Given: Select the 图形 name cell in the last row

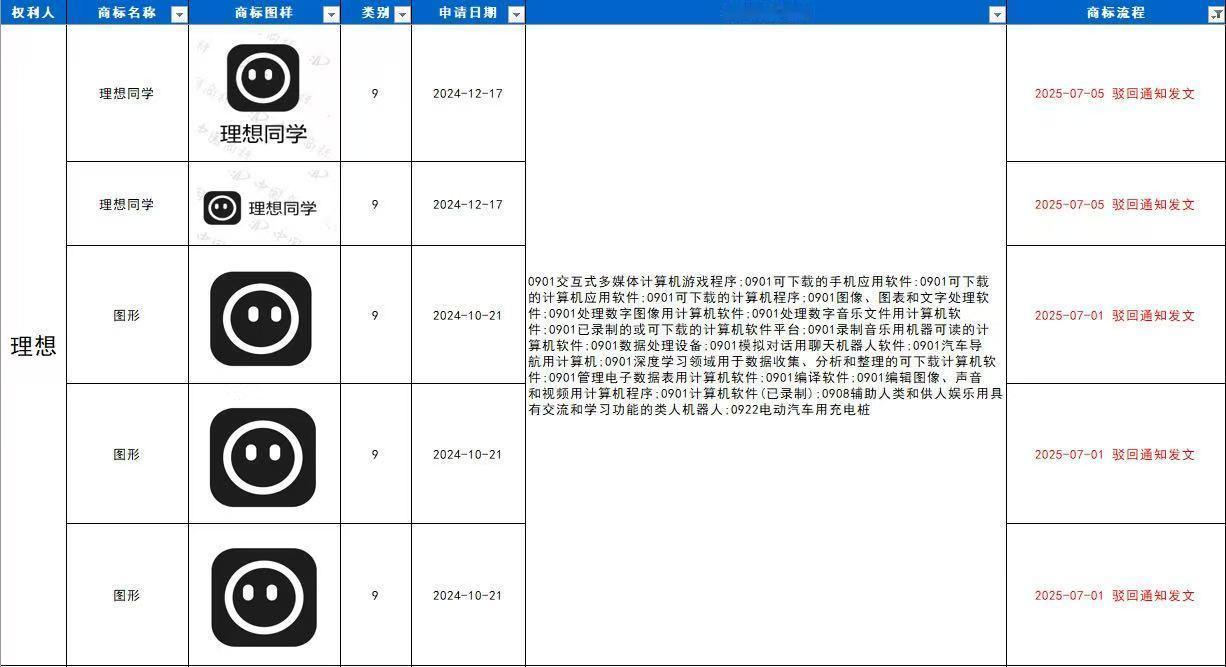Looking at the screenshot, I should 127,595.
